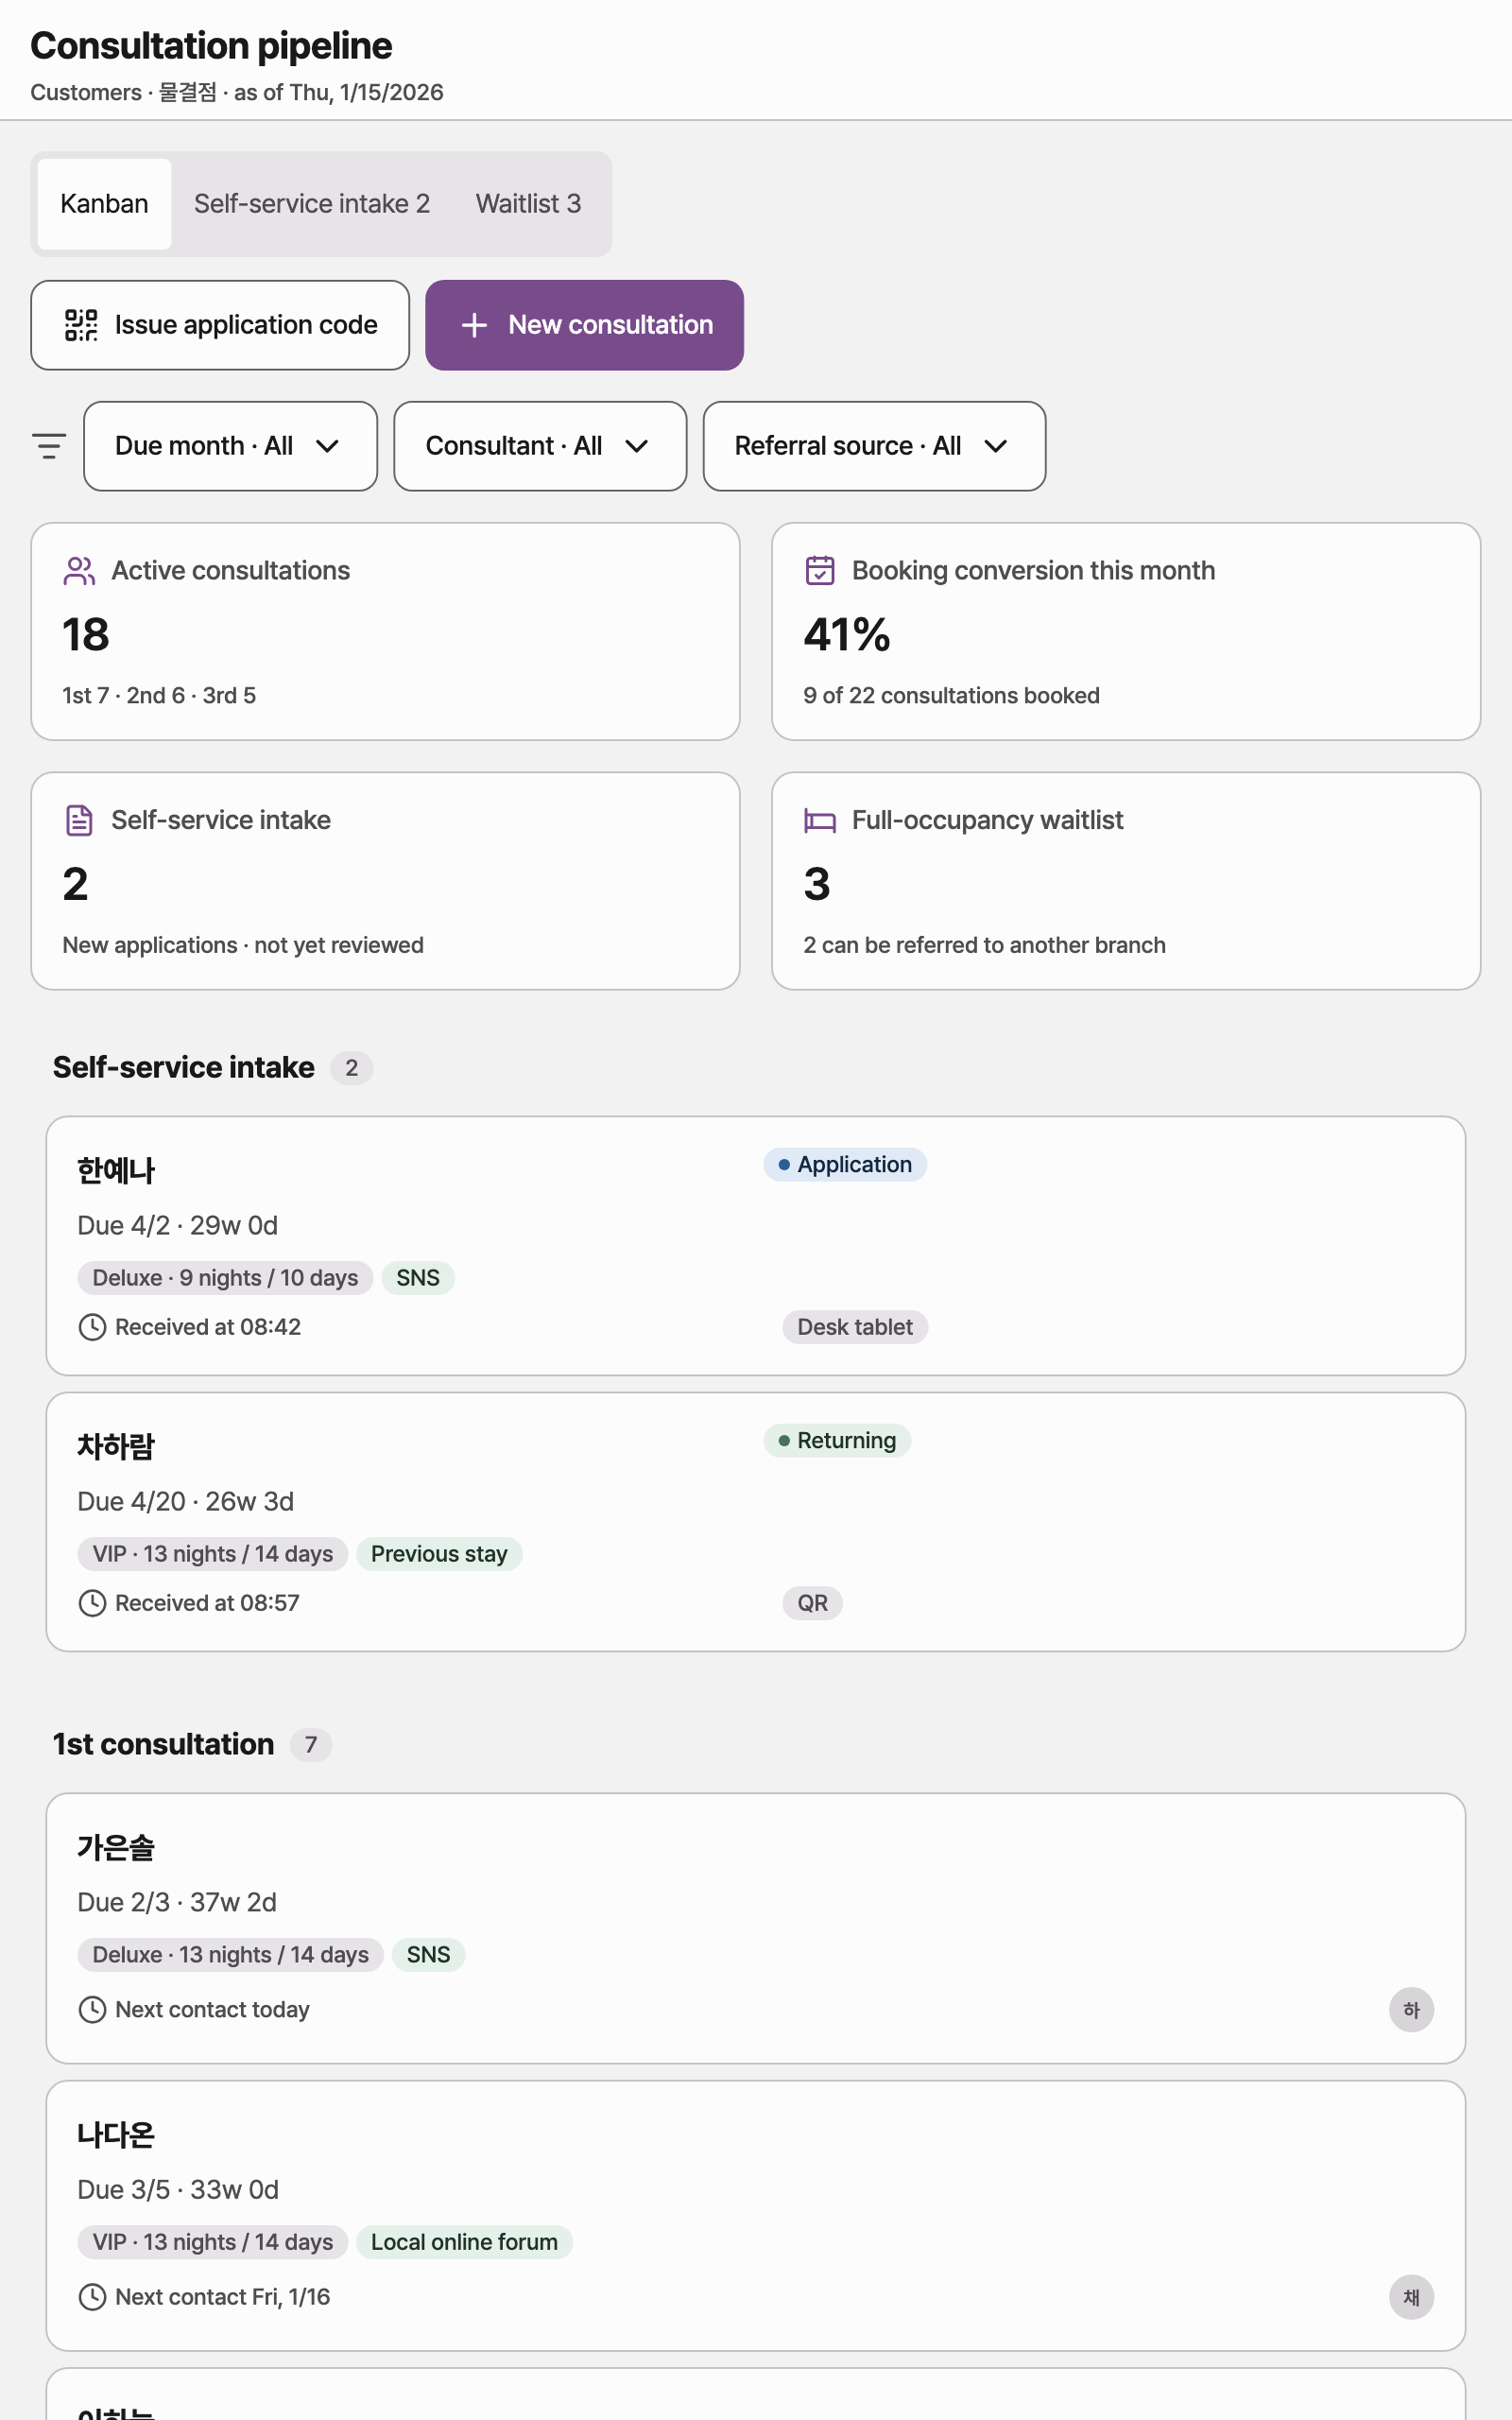The image size is (1512, 2420).
Task: Click the clock icon by Next contact Fri, 1/16
Action: [x=92, y=2297]
